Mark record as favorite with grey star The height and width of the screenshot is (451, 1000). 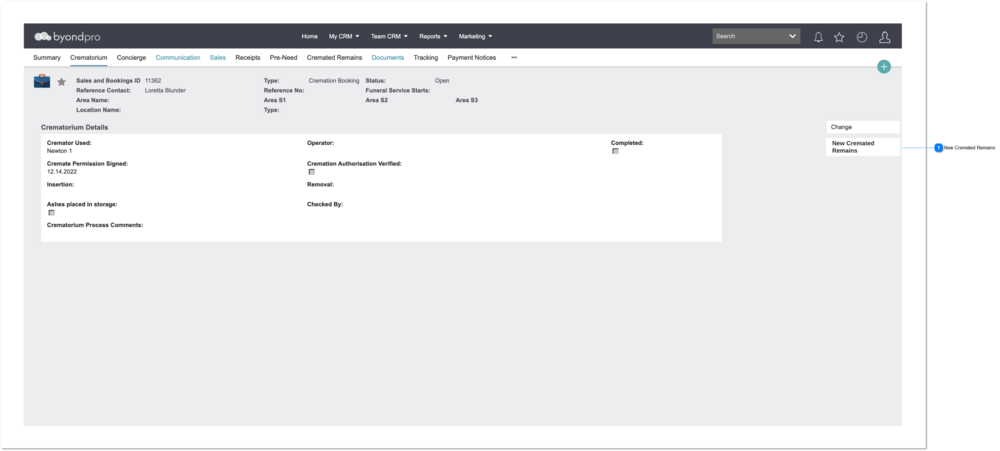pos(61,82)
